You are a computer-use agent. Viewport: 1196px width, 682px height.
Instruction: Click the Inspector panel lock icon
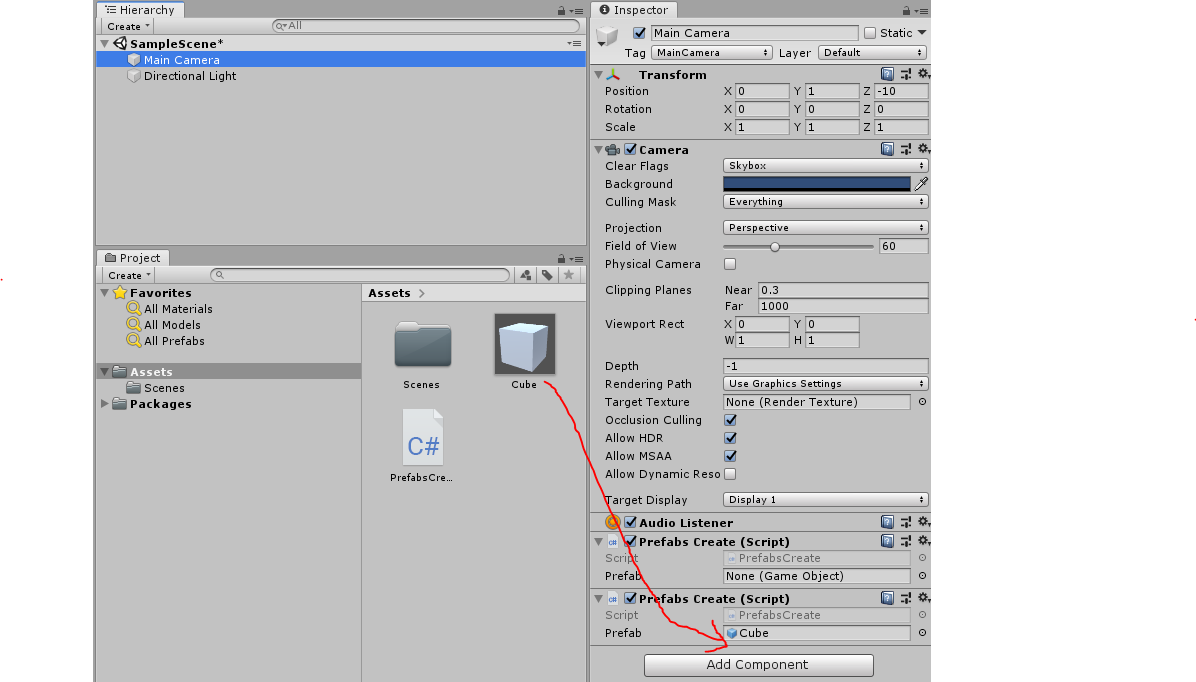click(x=908, y=10)
